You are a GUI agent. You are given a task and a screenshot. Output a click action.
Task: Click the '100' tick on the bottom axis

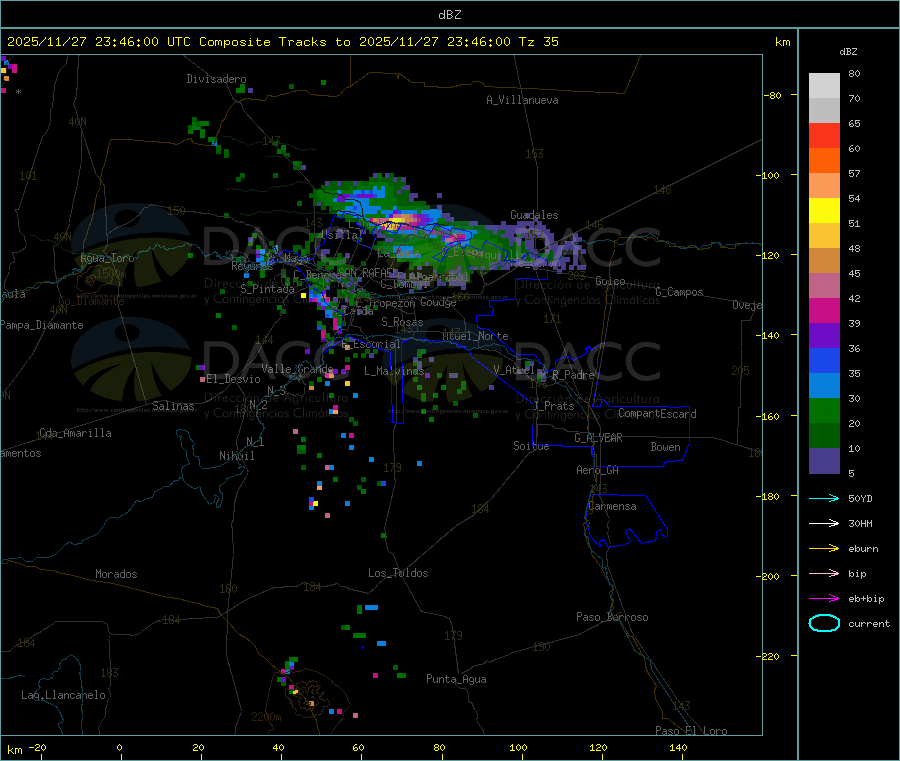pyautogui.click(x=518, y=747)
